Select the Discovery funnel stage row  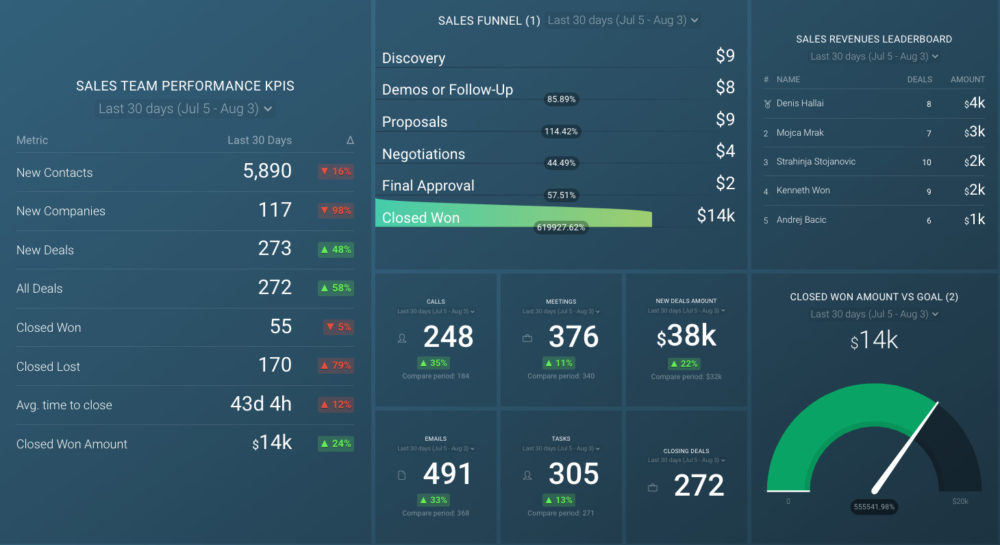click(x=558, y=57)
